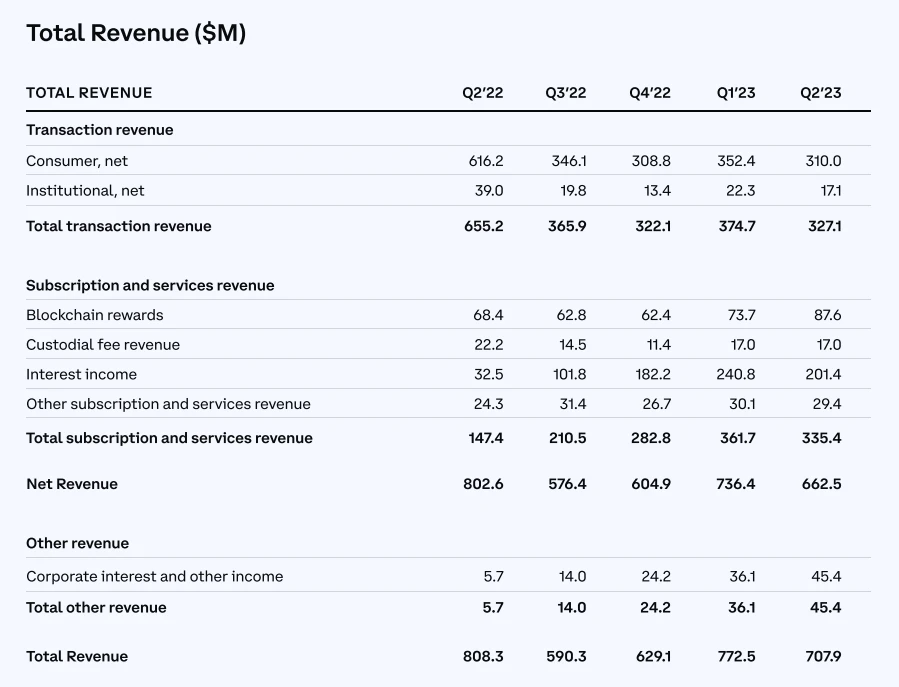
Task: Select the 'Net Revenue' row label
Action: 72,484
